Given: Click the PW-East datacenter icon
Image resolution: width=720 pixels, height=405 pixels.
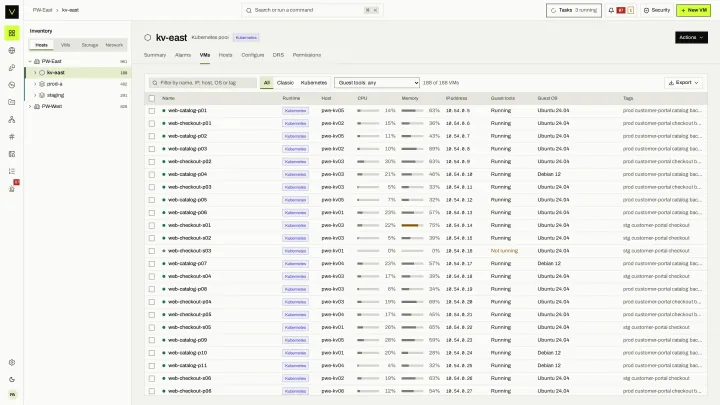Looking at the screenshot, I should click(37, 61).
